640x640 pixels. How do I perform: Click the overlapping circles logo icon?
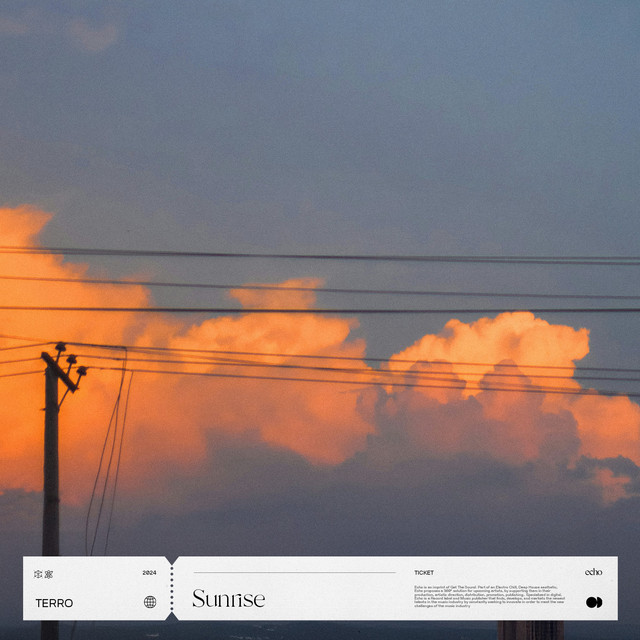[x=593, y=602]
